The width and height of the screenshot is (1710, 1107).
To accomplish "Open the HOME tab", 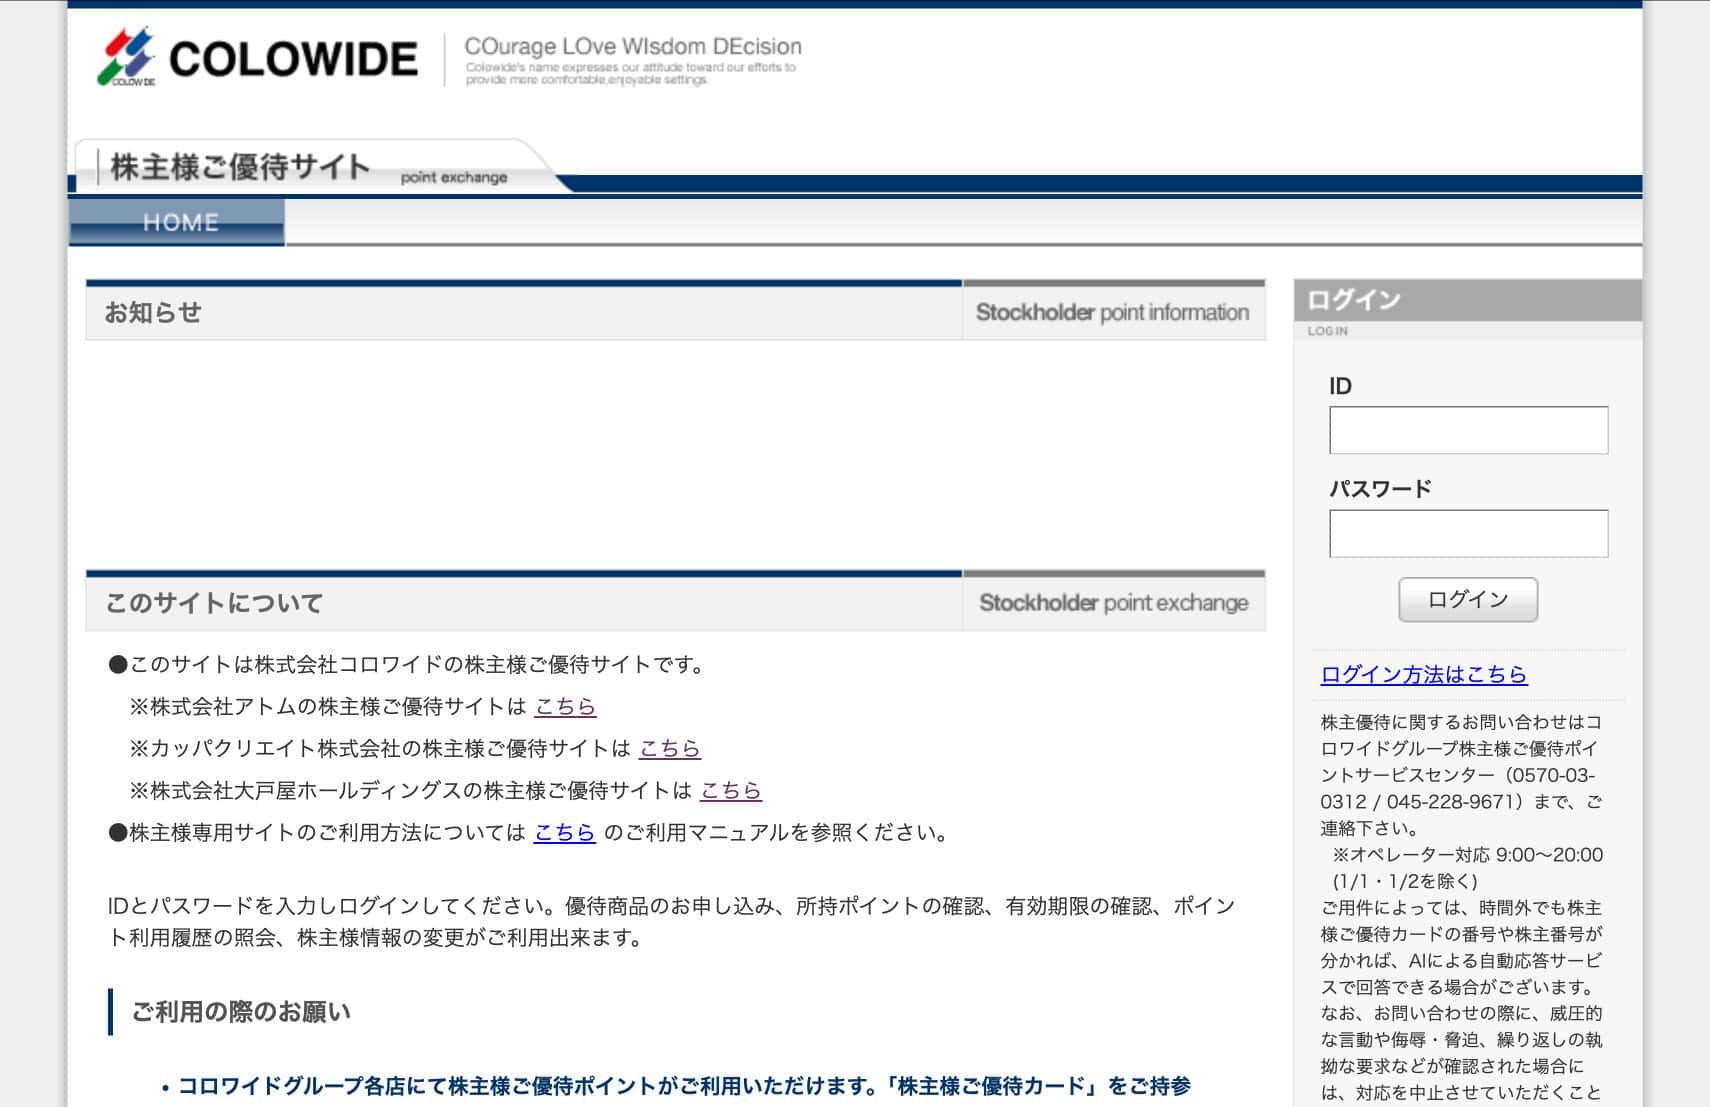I will [177, 222].
